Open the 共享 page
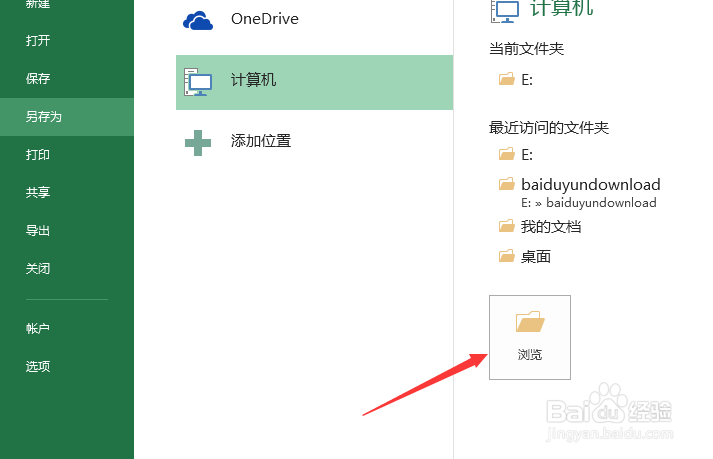 (38, 192)
